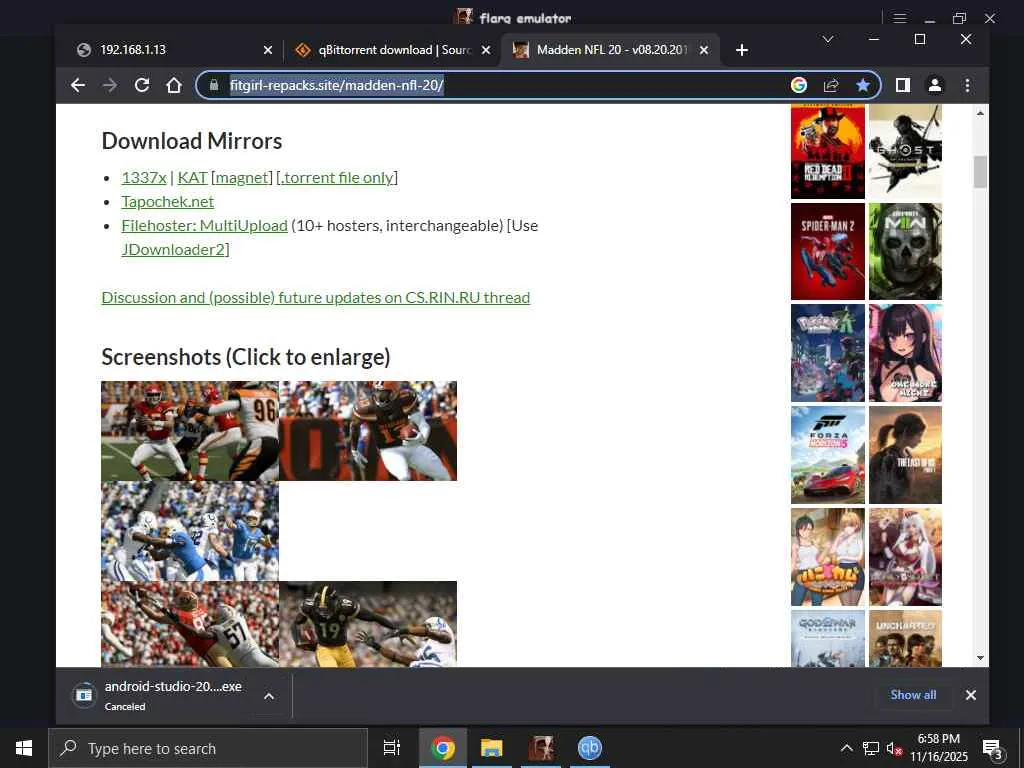The height and width of the screenshot is (768, 1024).
Task: Close the Madden NFL 20 tab
Action: pos(704,50)
